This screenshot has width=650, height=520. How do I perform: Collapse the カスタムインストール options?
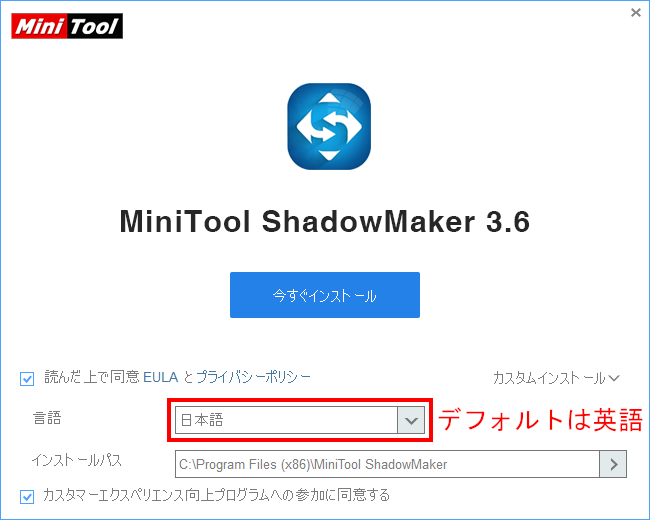[x=556, y=378]
